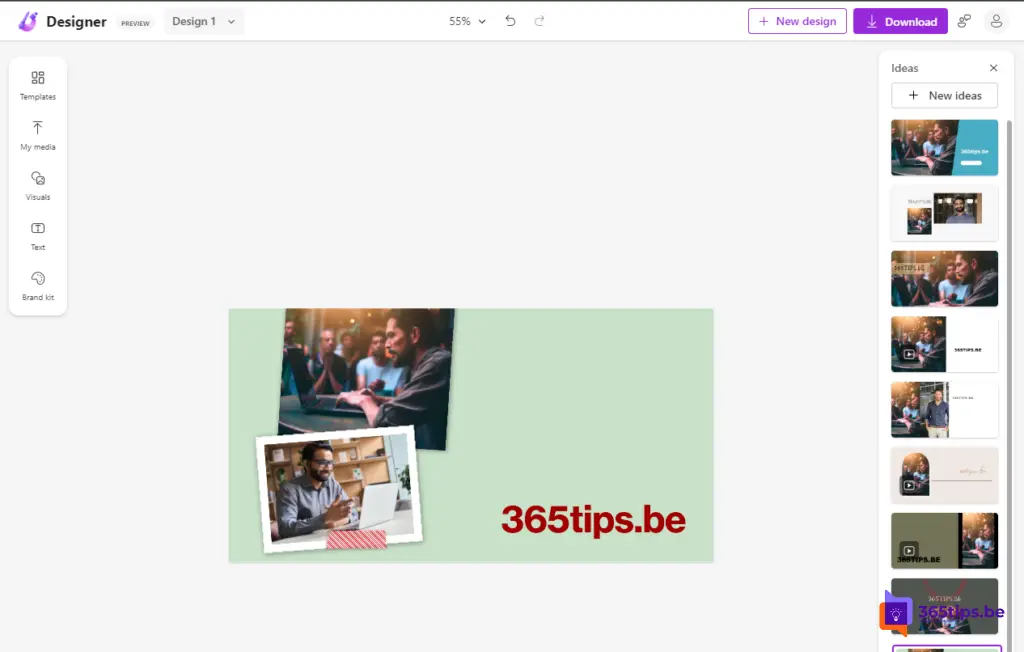Screen dimensions: 1024x652
Task: Click the purple Download button
Action: (900, 21)
